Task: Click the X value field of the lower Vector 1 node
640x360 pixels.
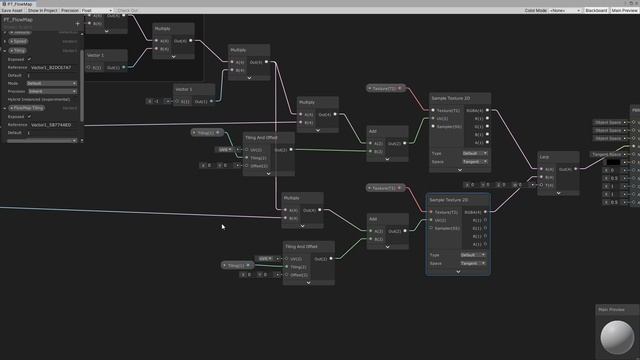Action: 158,101
